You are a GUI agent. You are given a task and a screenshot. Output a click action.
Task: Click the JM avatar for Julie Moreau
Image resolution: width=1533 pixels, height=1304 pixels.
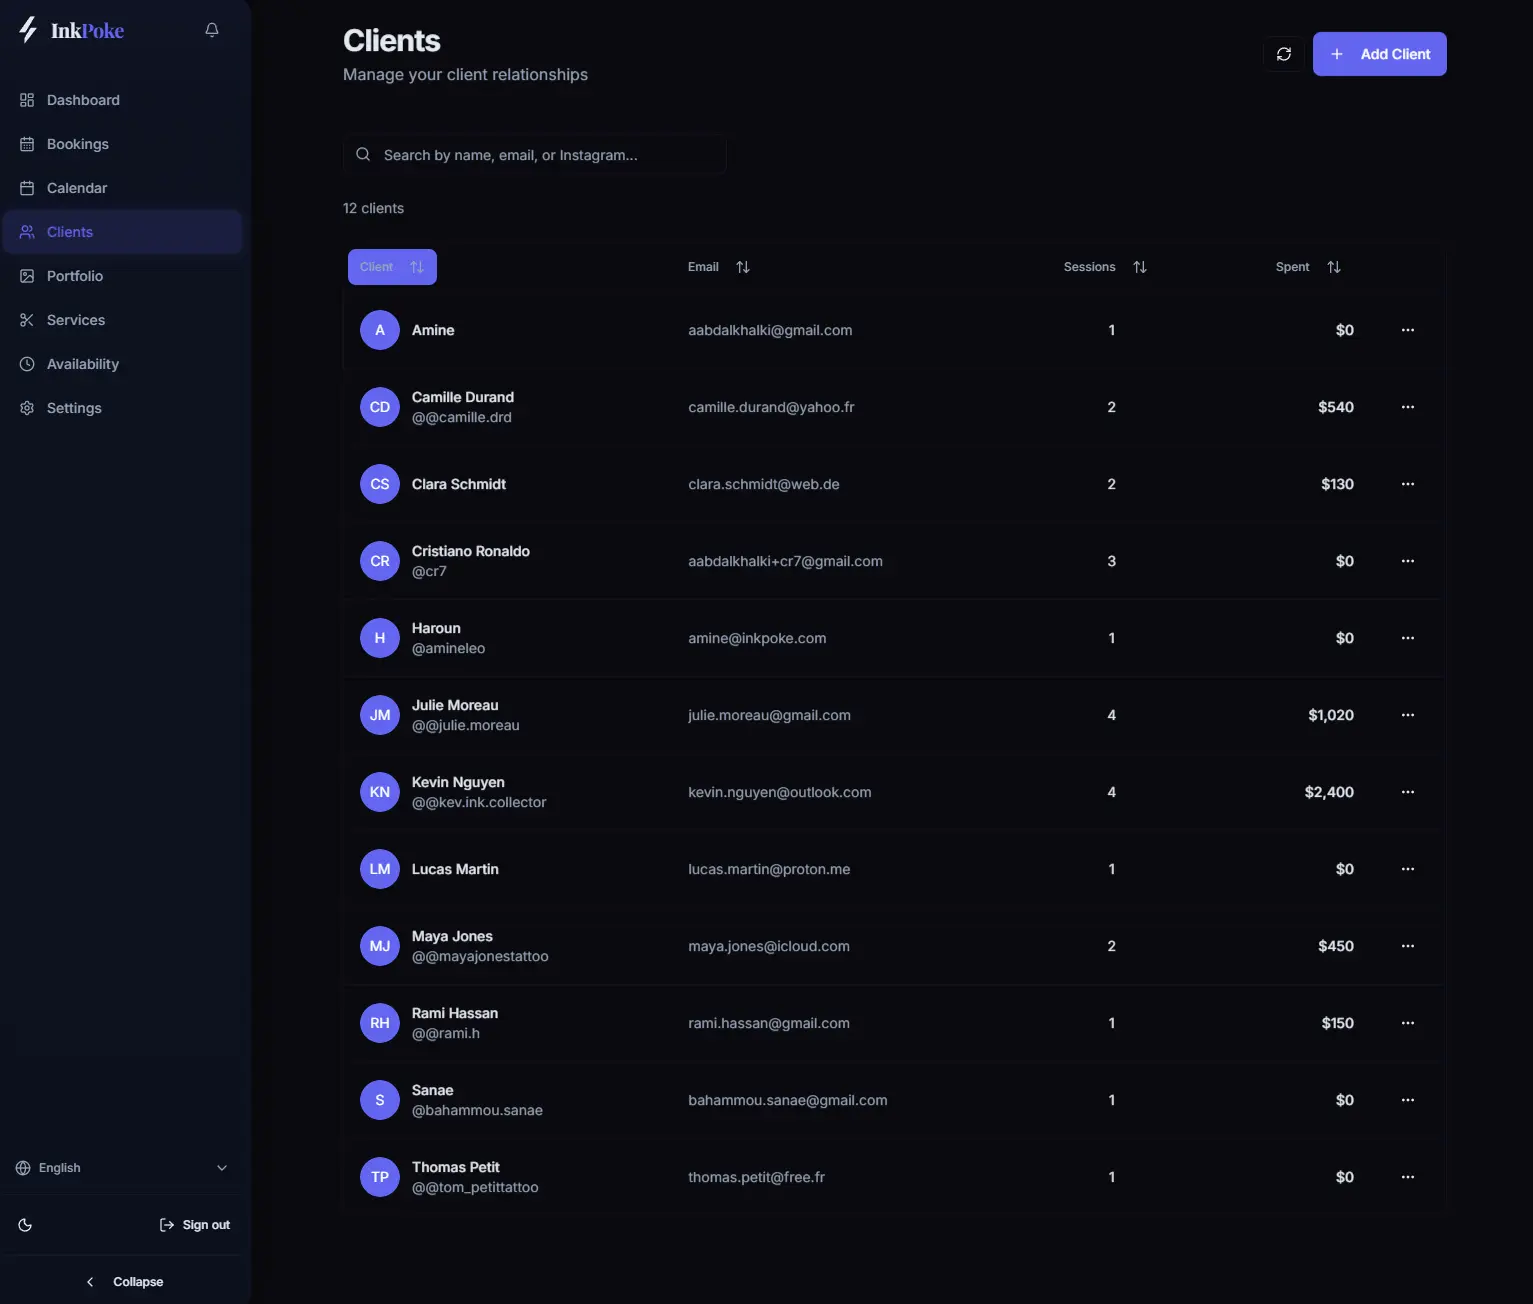(380, 715)
